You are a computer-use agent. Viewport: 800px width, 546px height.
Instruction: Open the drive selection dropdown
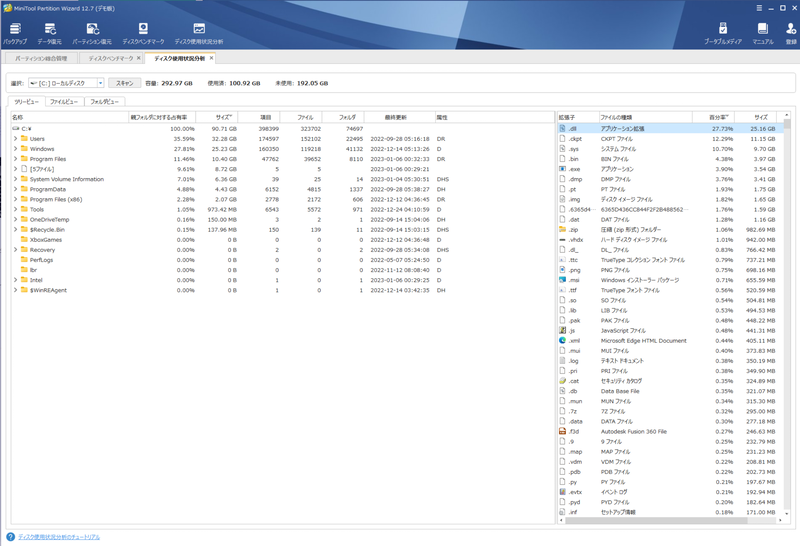click(101, 83)
